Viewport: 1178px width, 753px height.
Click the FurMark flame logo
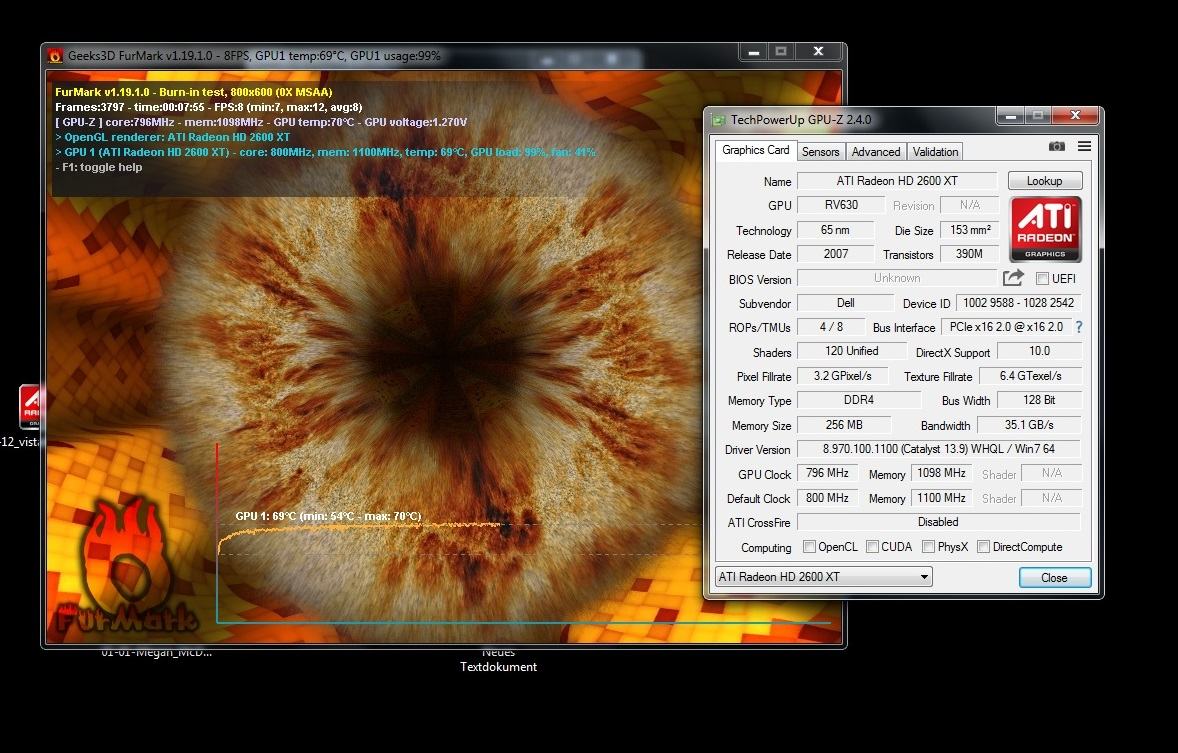tap(128, 565)
